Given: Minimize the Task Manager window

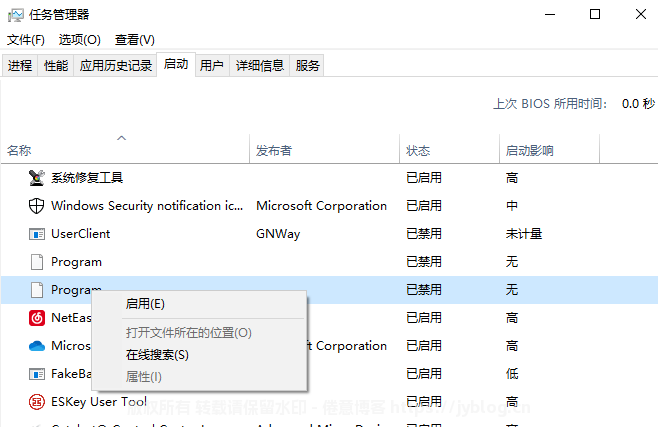Looking at the screenshot, I should pos(550,15).
